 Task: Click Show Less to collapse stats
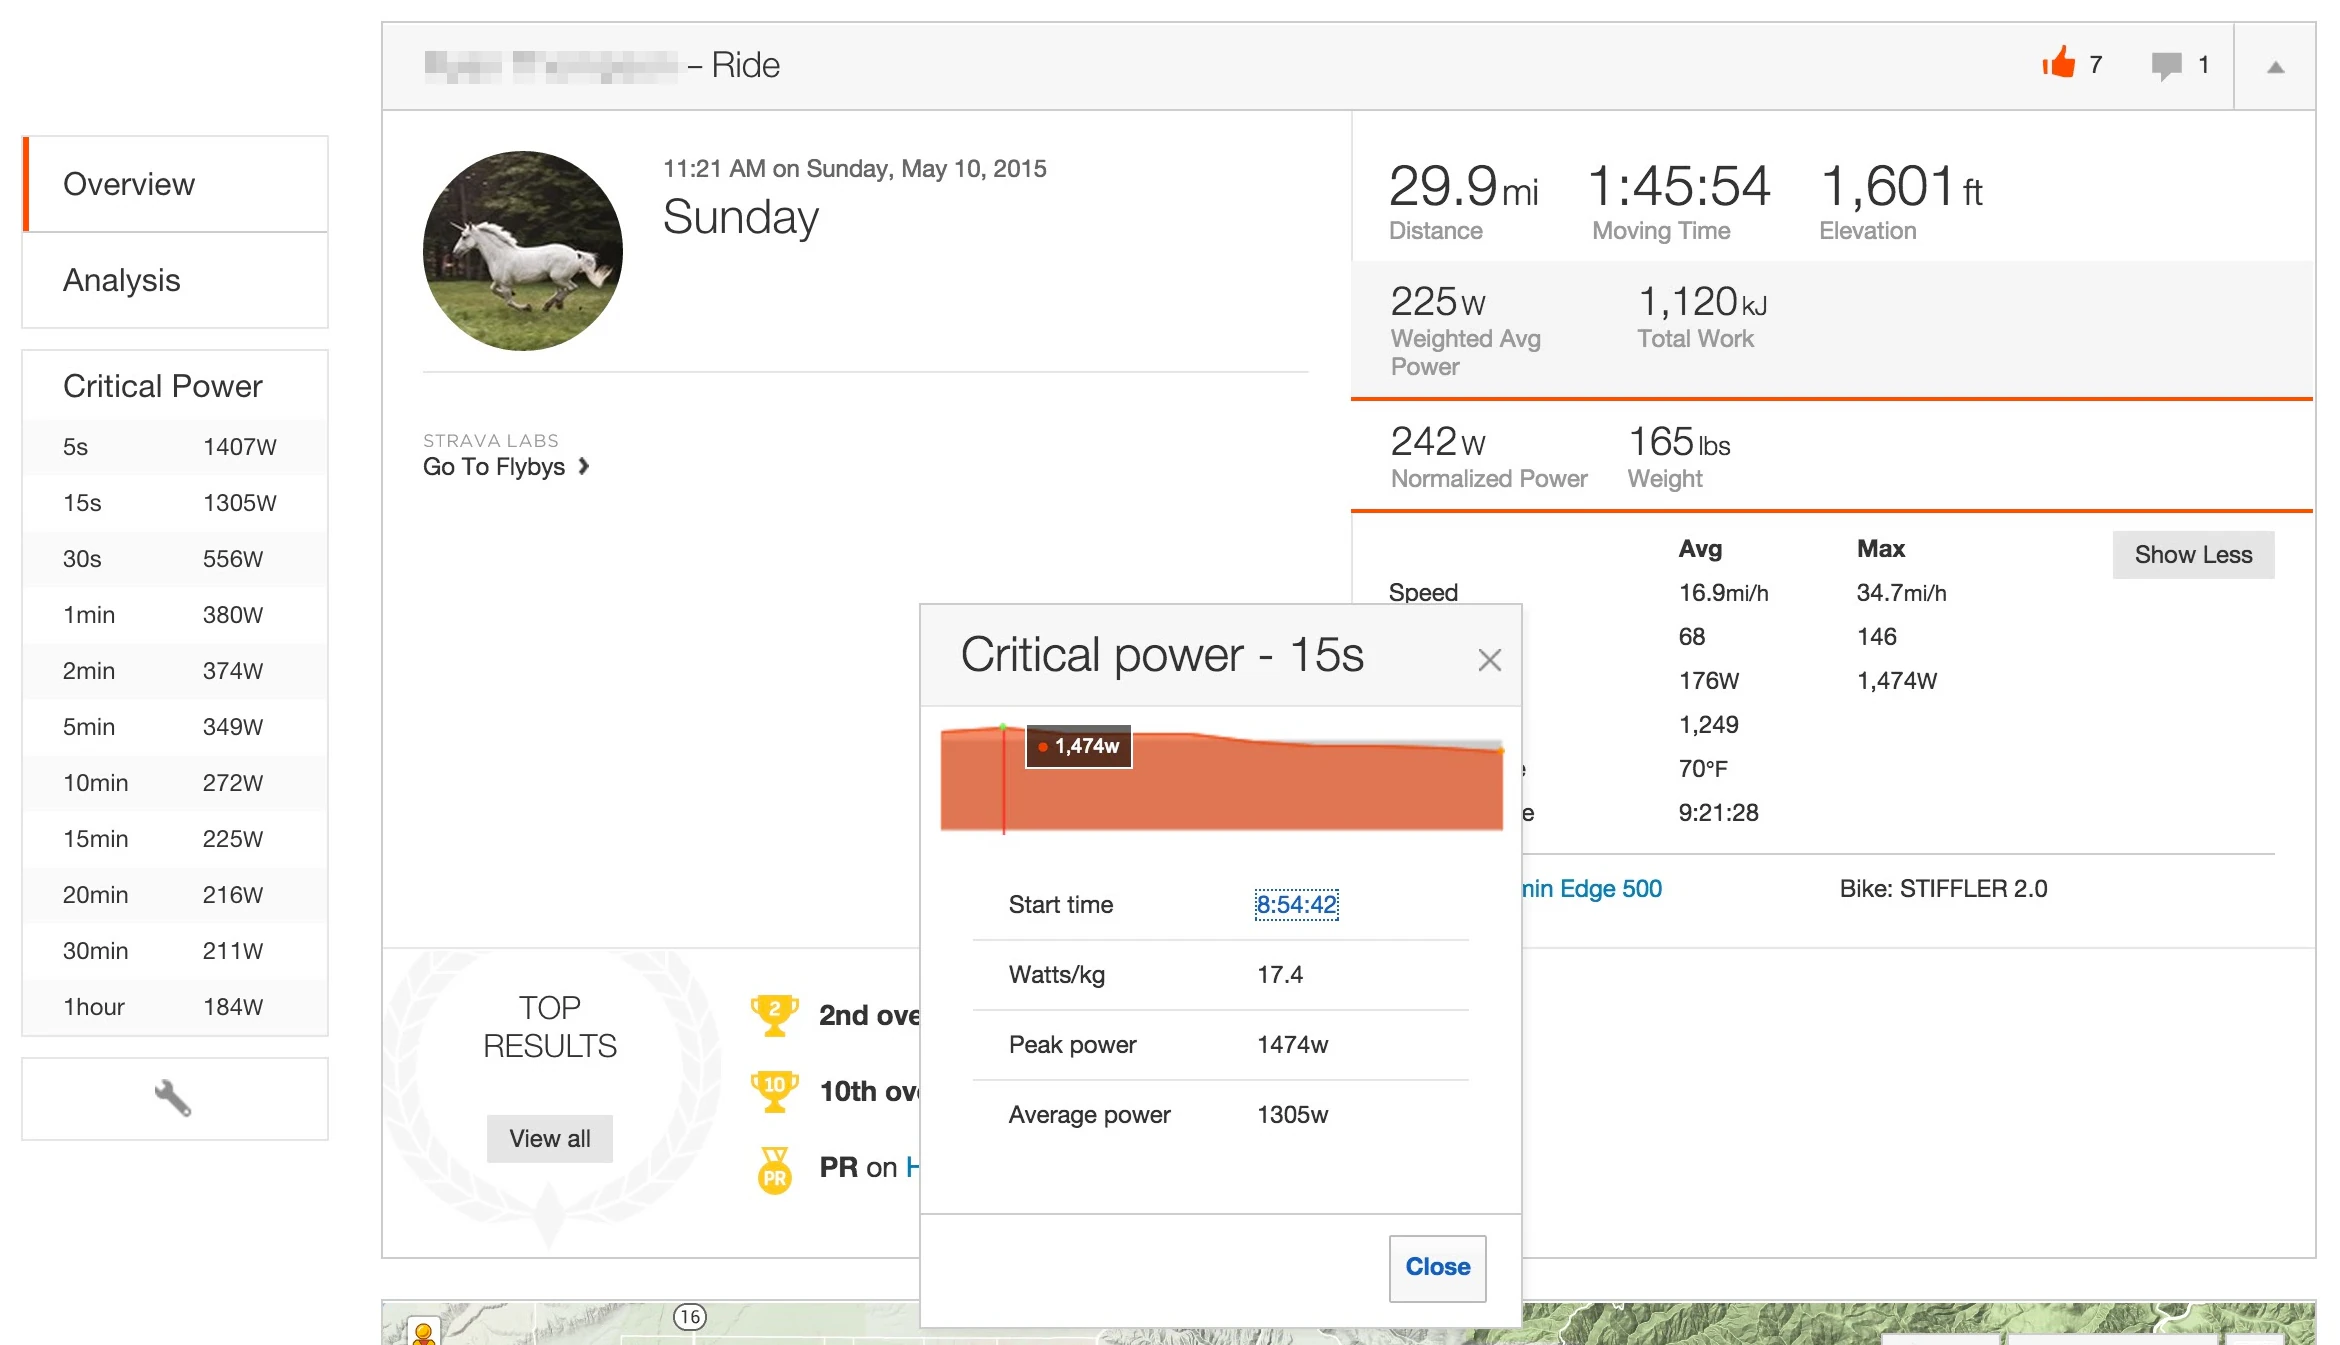tap(2192, 555)
